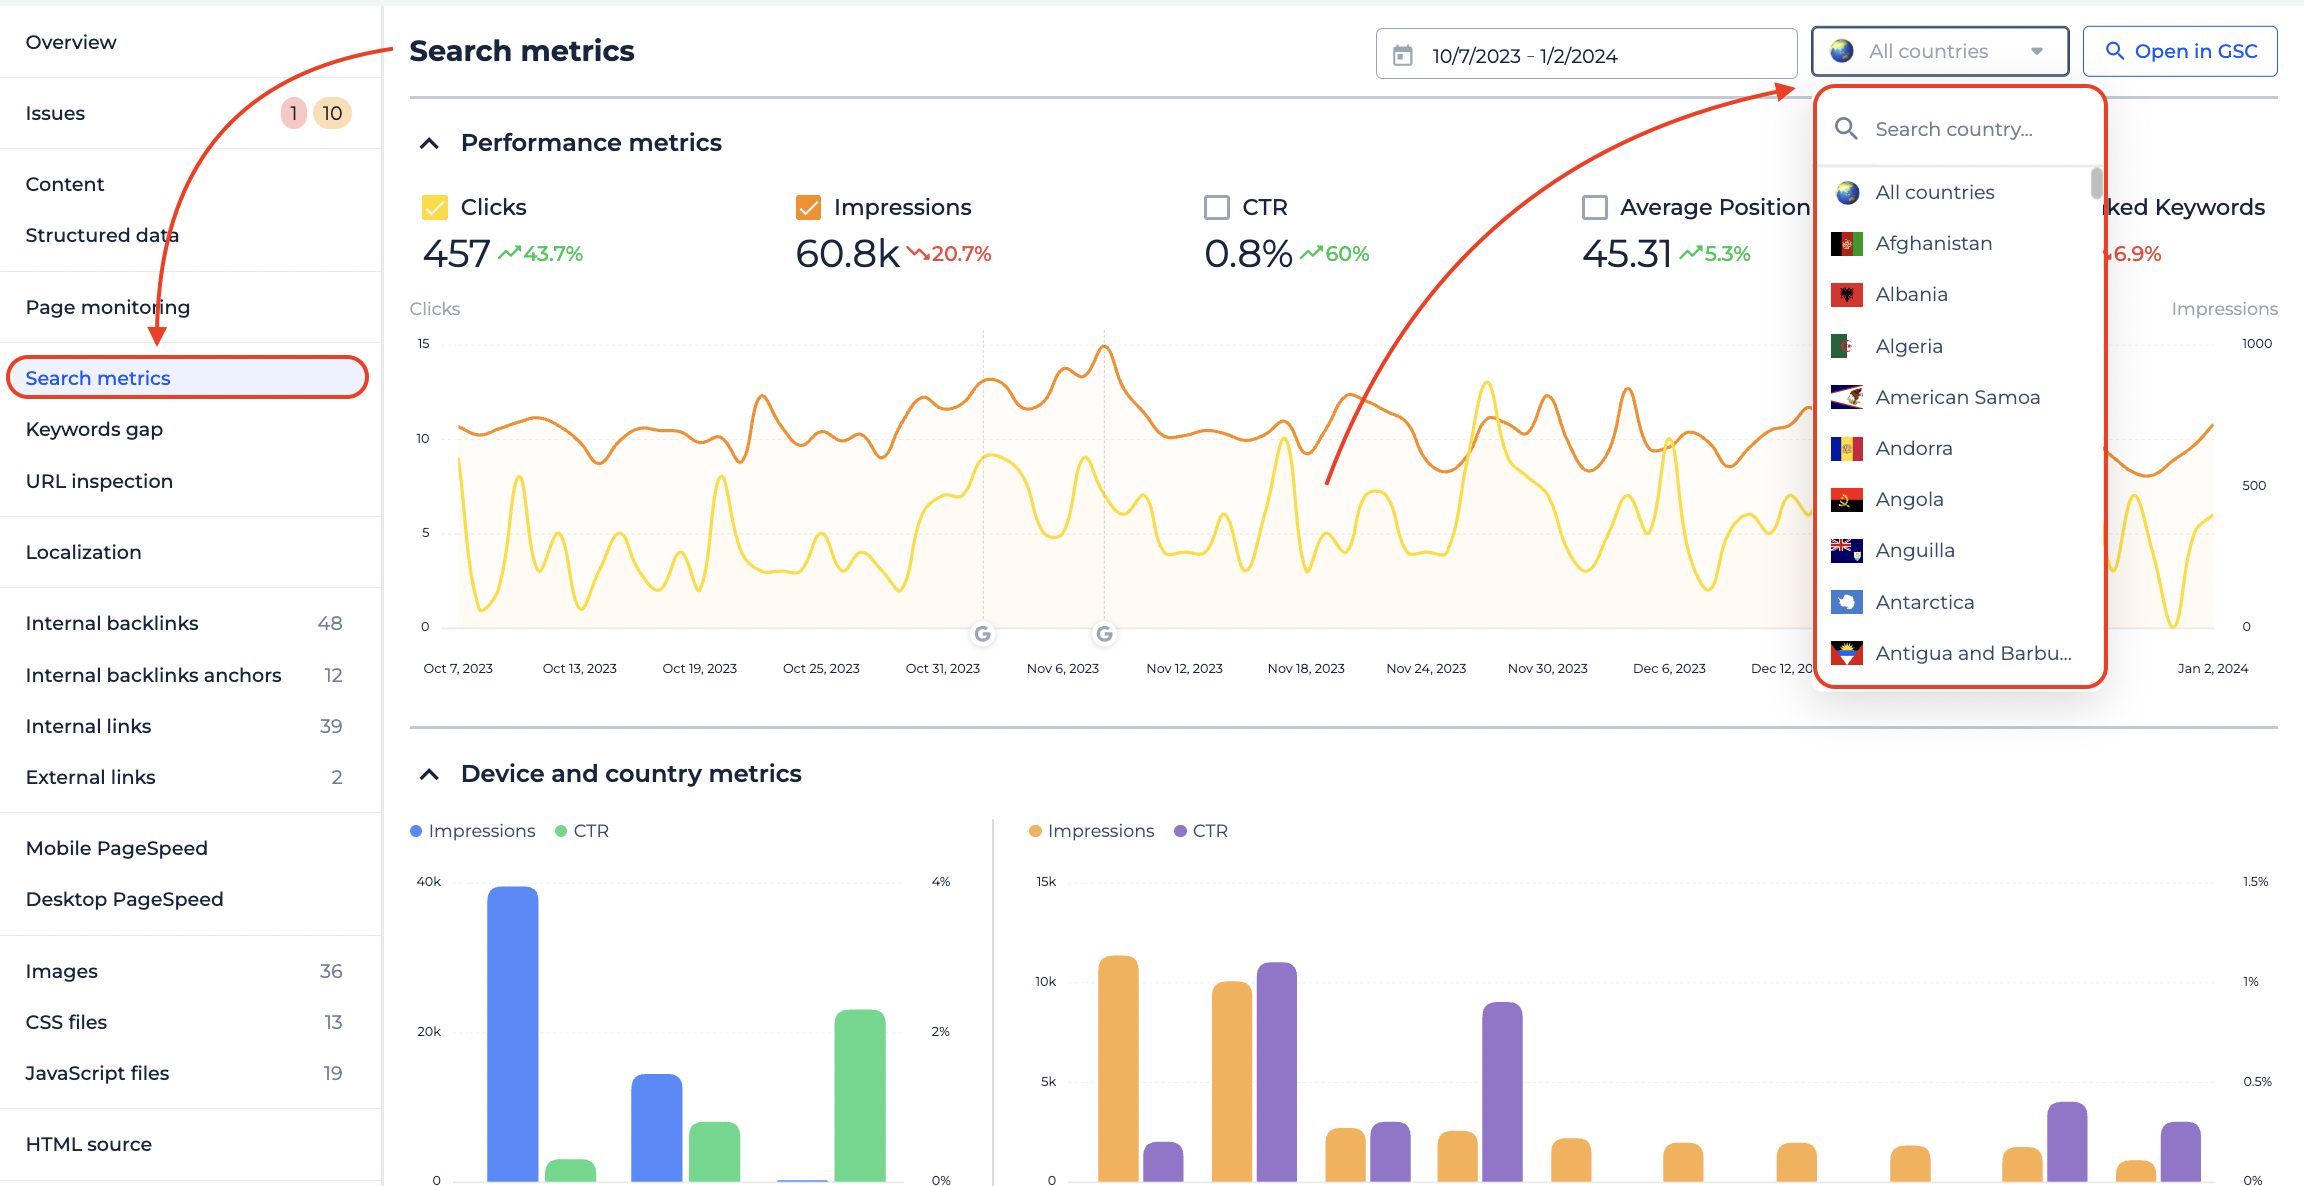The image size is (2304, 1186).
Task: Open All countries dropdown filter
Action: (x=1938, y=50)
